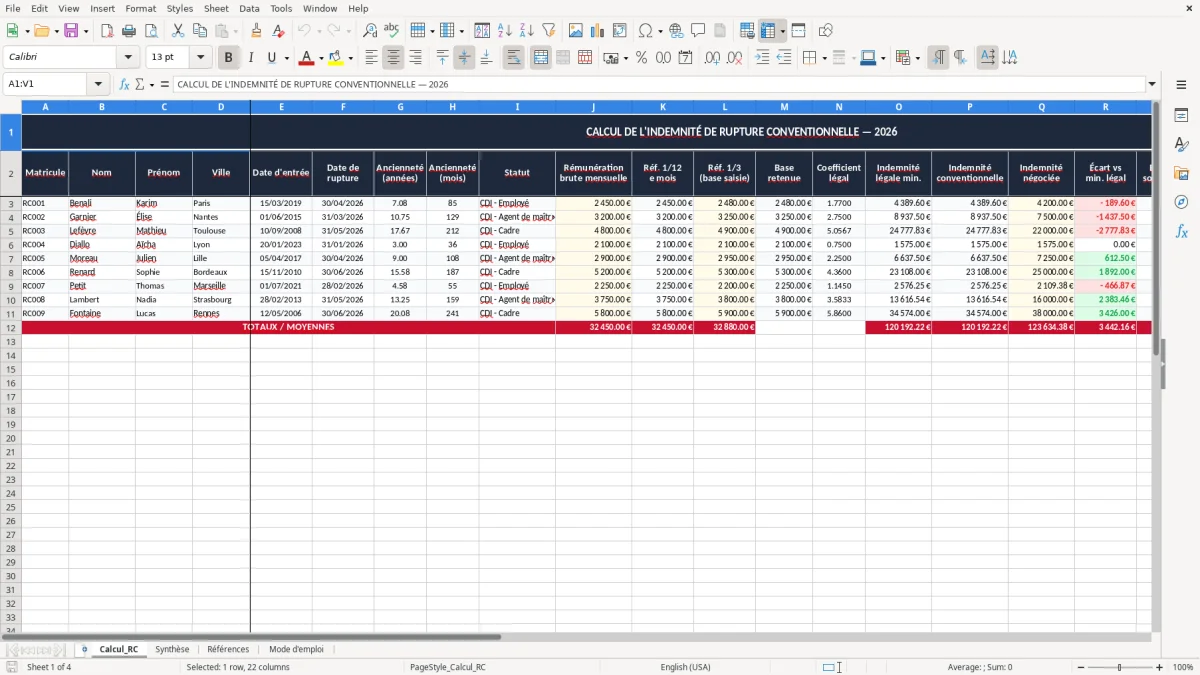Insert a hyperlink
Image resolution: width=1200 pixels, height=675 pixels.
[677, 31]
